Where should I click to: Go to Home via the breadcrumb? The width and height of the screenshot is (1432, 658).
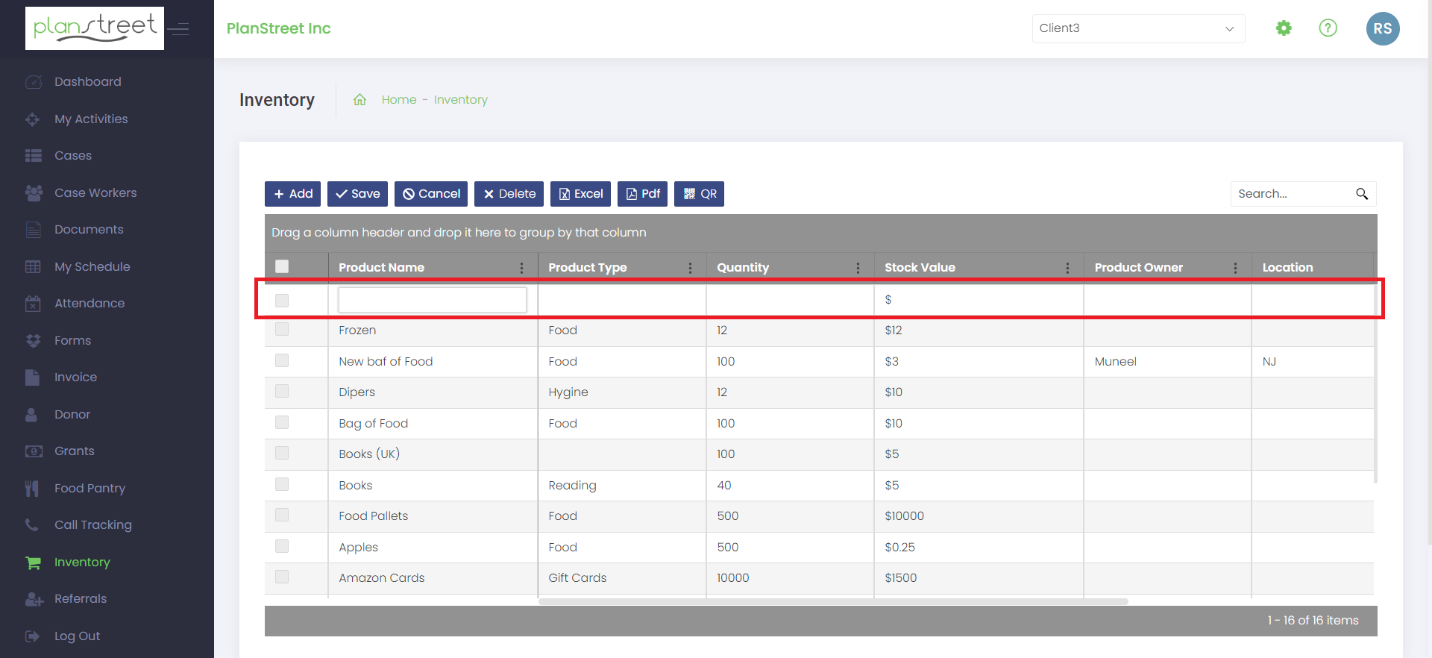pos(398,99)
